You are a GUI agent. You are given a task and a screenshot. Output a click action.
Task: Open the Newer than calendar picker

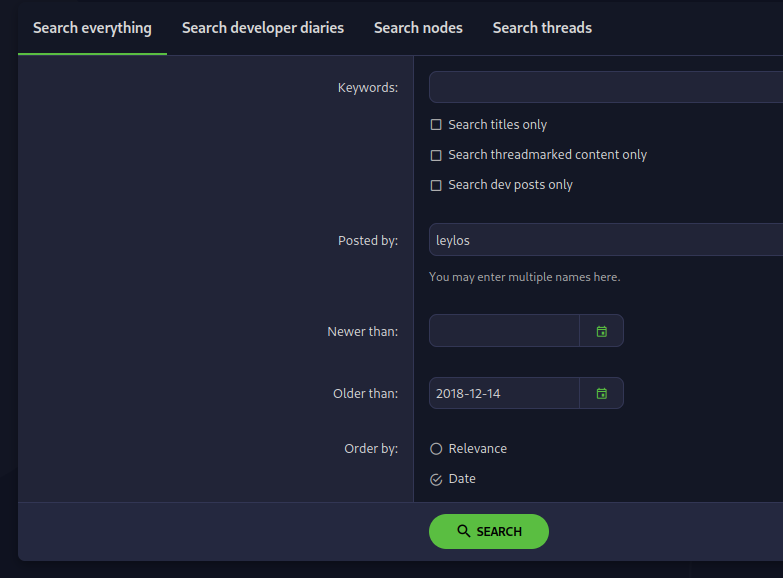pyautogui.click(x=601, y=331)
